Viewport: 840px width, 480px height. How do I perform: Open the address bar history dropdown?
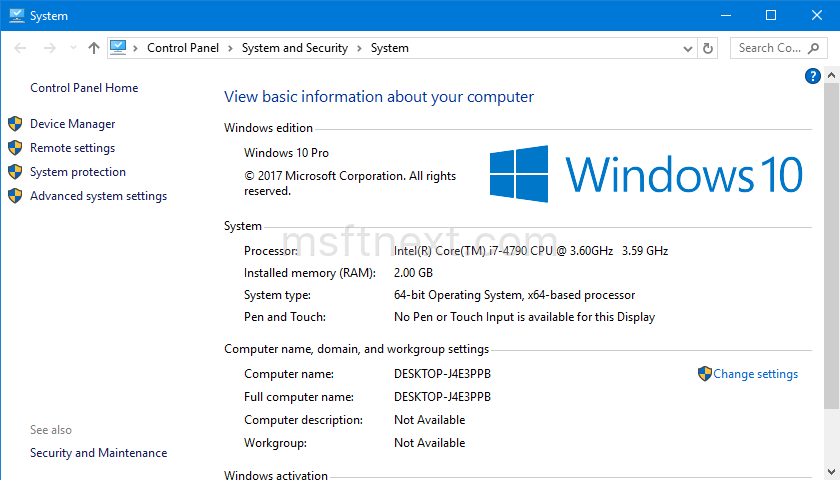pyautogui.click(x=688, y=49)
